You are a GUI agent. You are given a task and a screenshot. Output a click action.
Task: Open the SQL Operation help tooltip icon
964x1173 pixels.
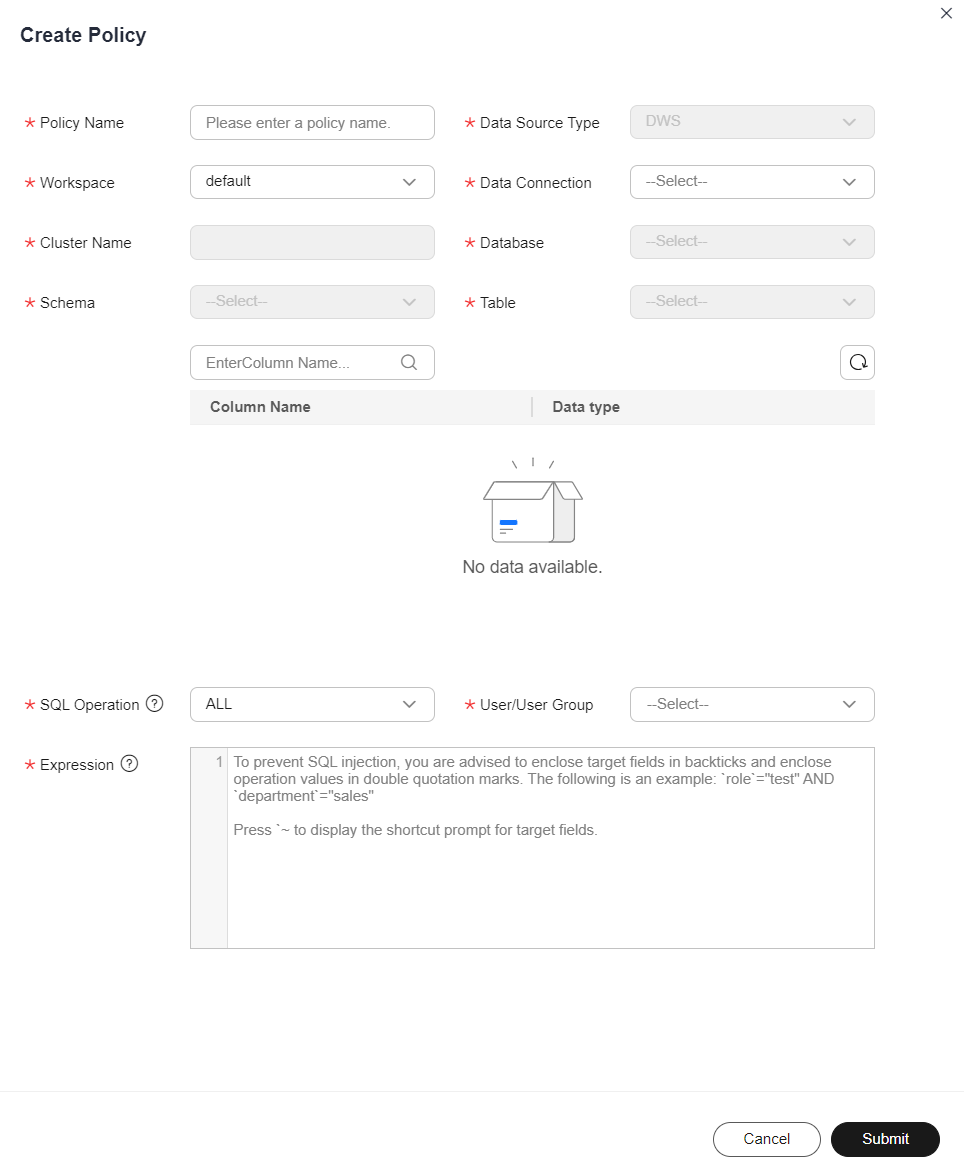(154, 704)
